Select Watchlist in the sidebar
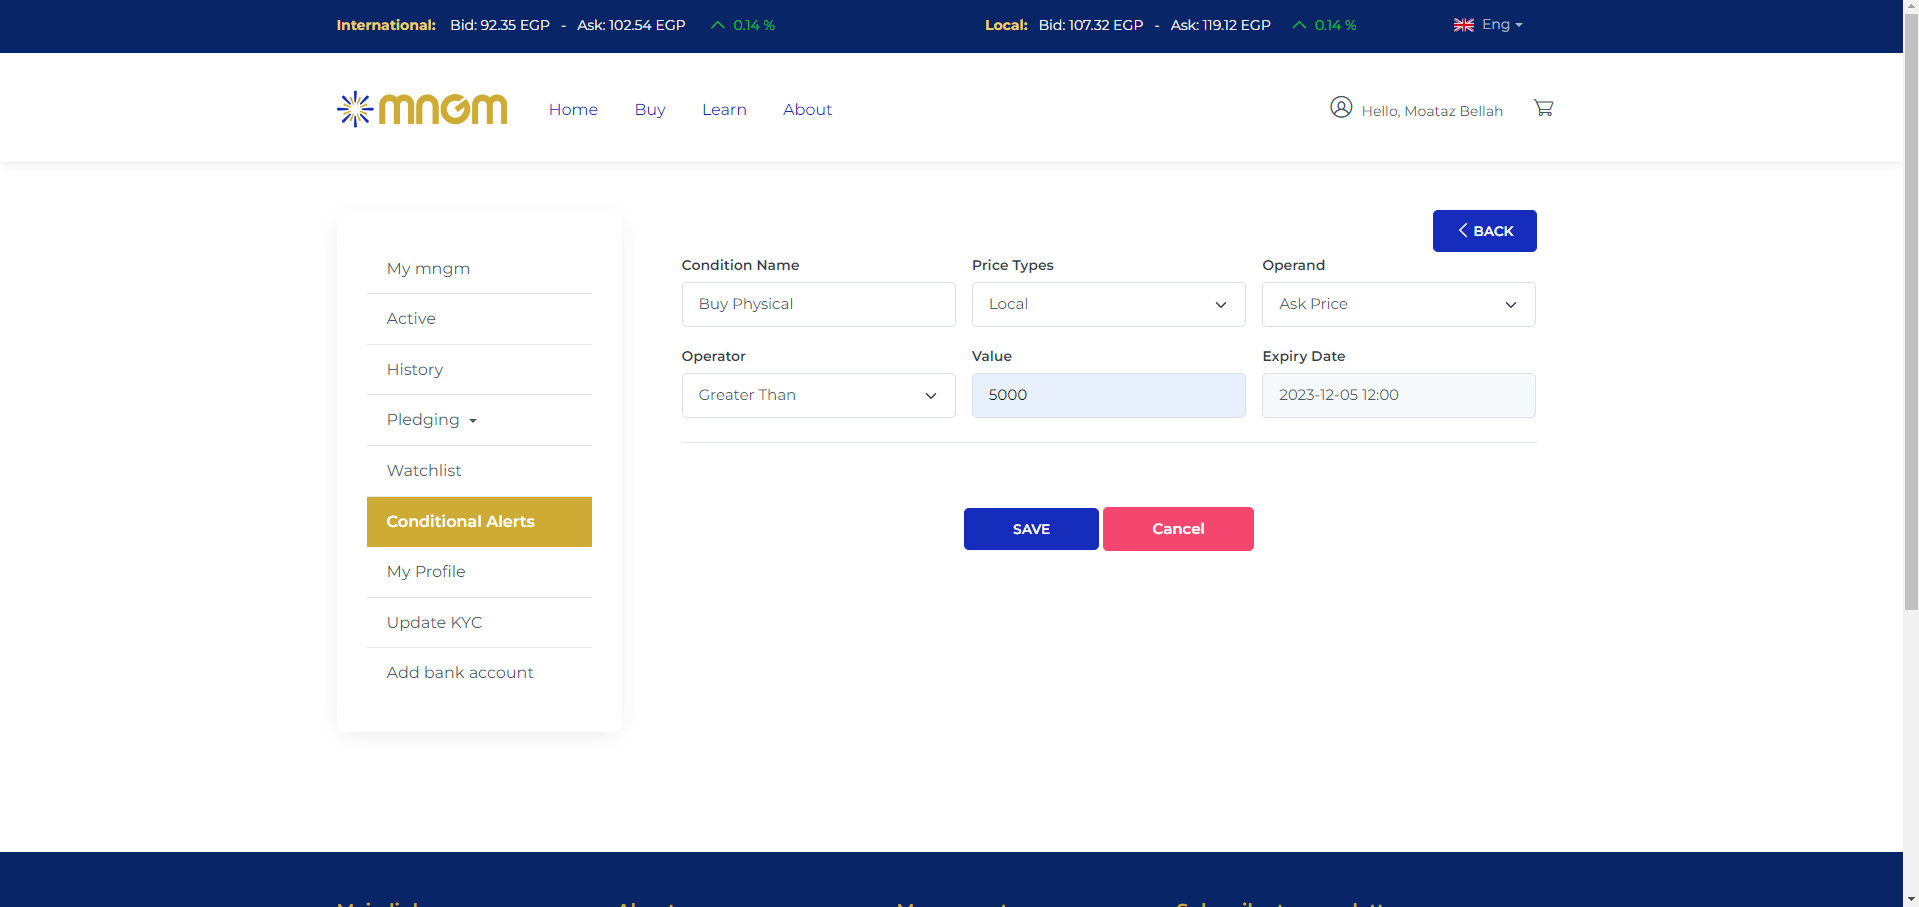This screenshot has height=907, width=1919. coord(424,471)
